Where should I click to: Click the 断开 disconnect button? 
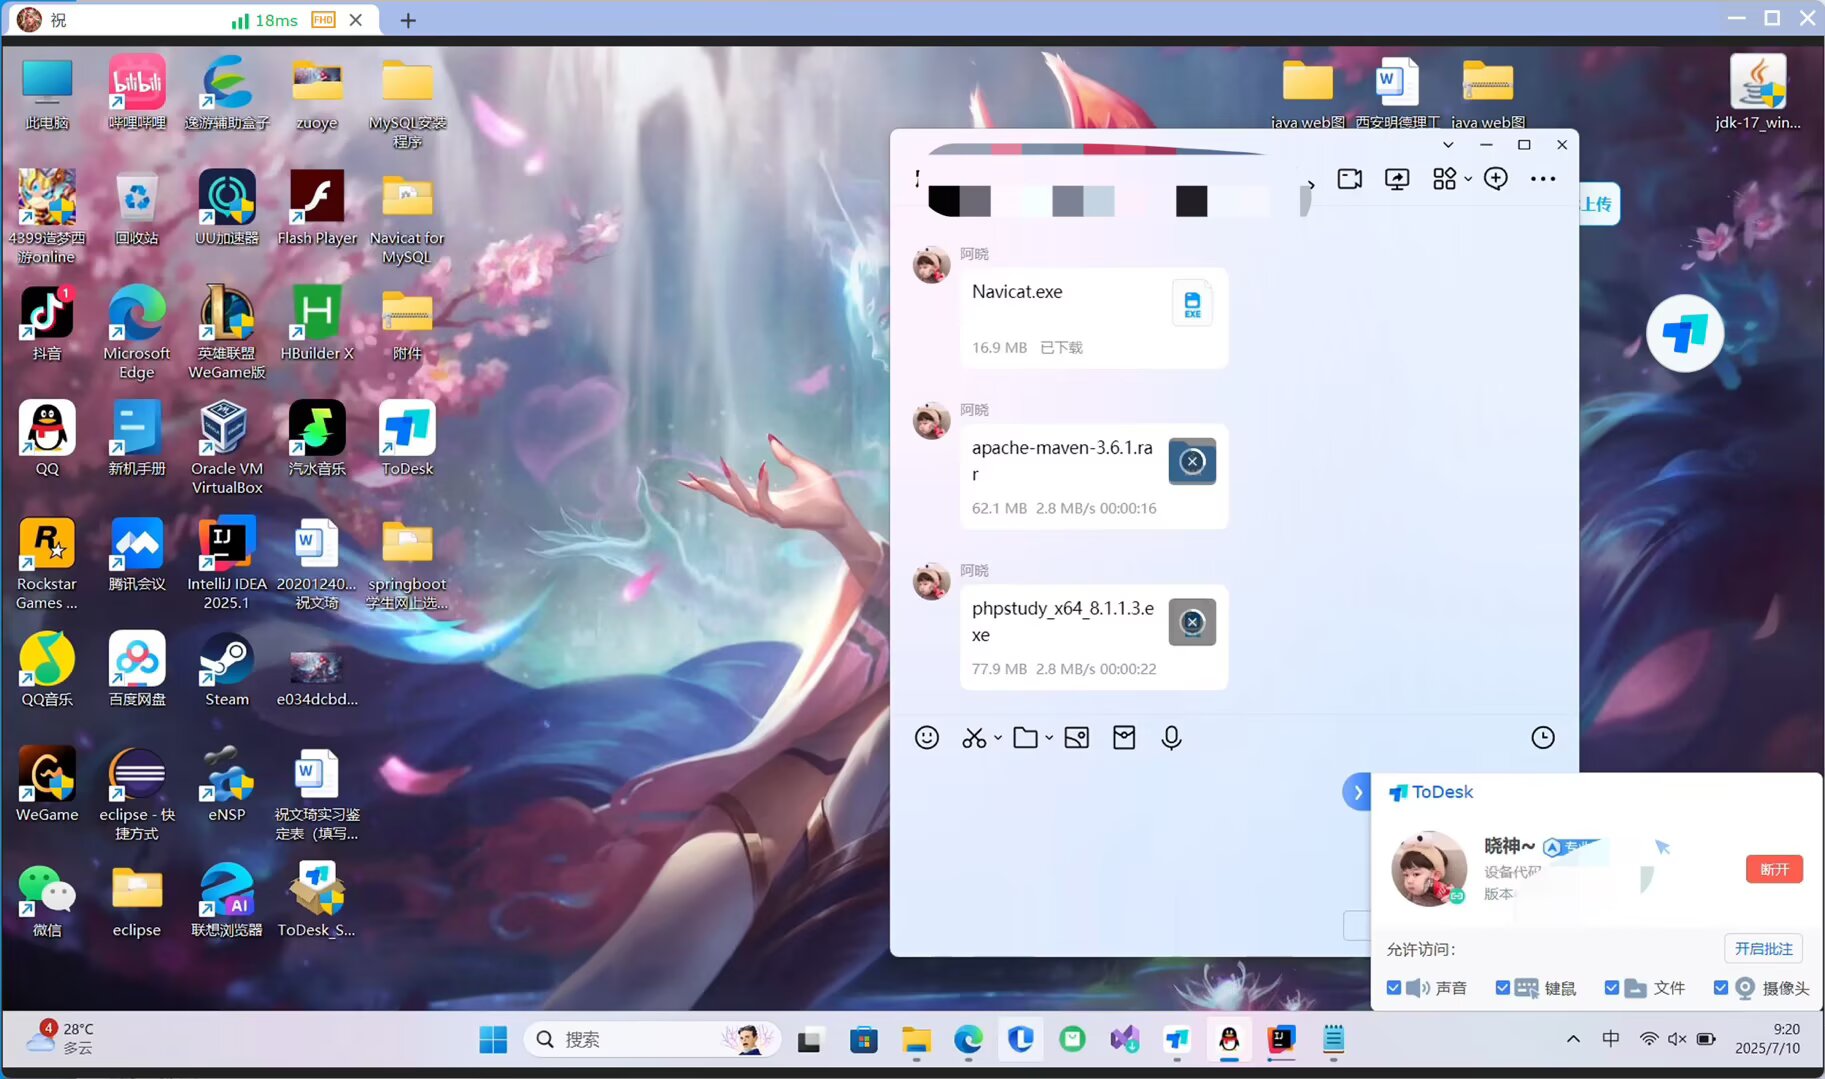click(x=1774, y=869)
